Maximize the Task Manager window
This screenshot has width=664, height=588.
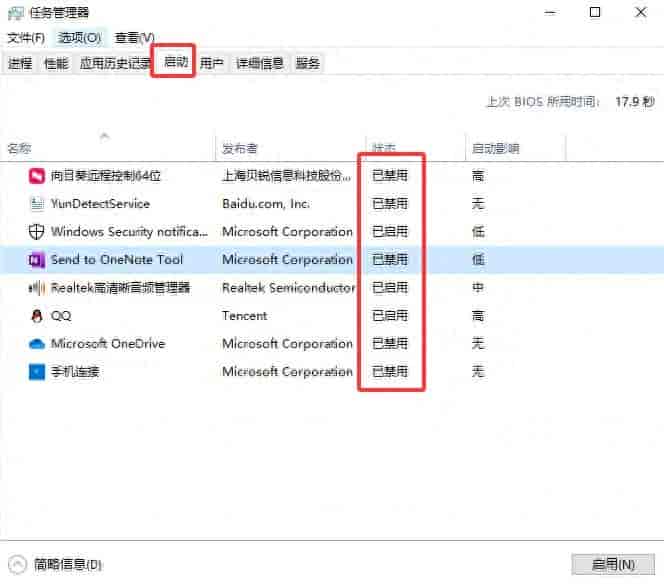pos(595,13)
